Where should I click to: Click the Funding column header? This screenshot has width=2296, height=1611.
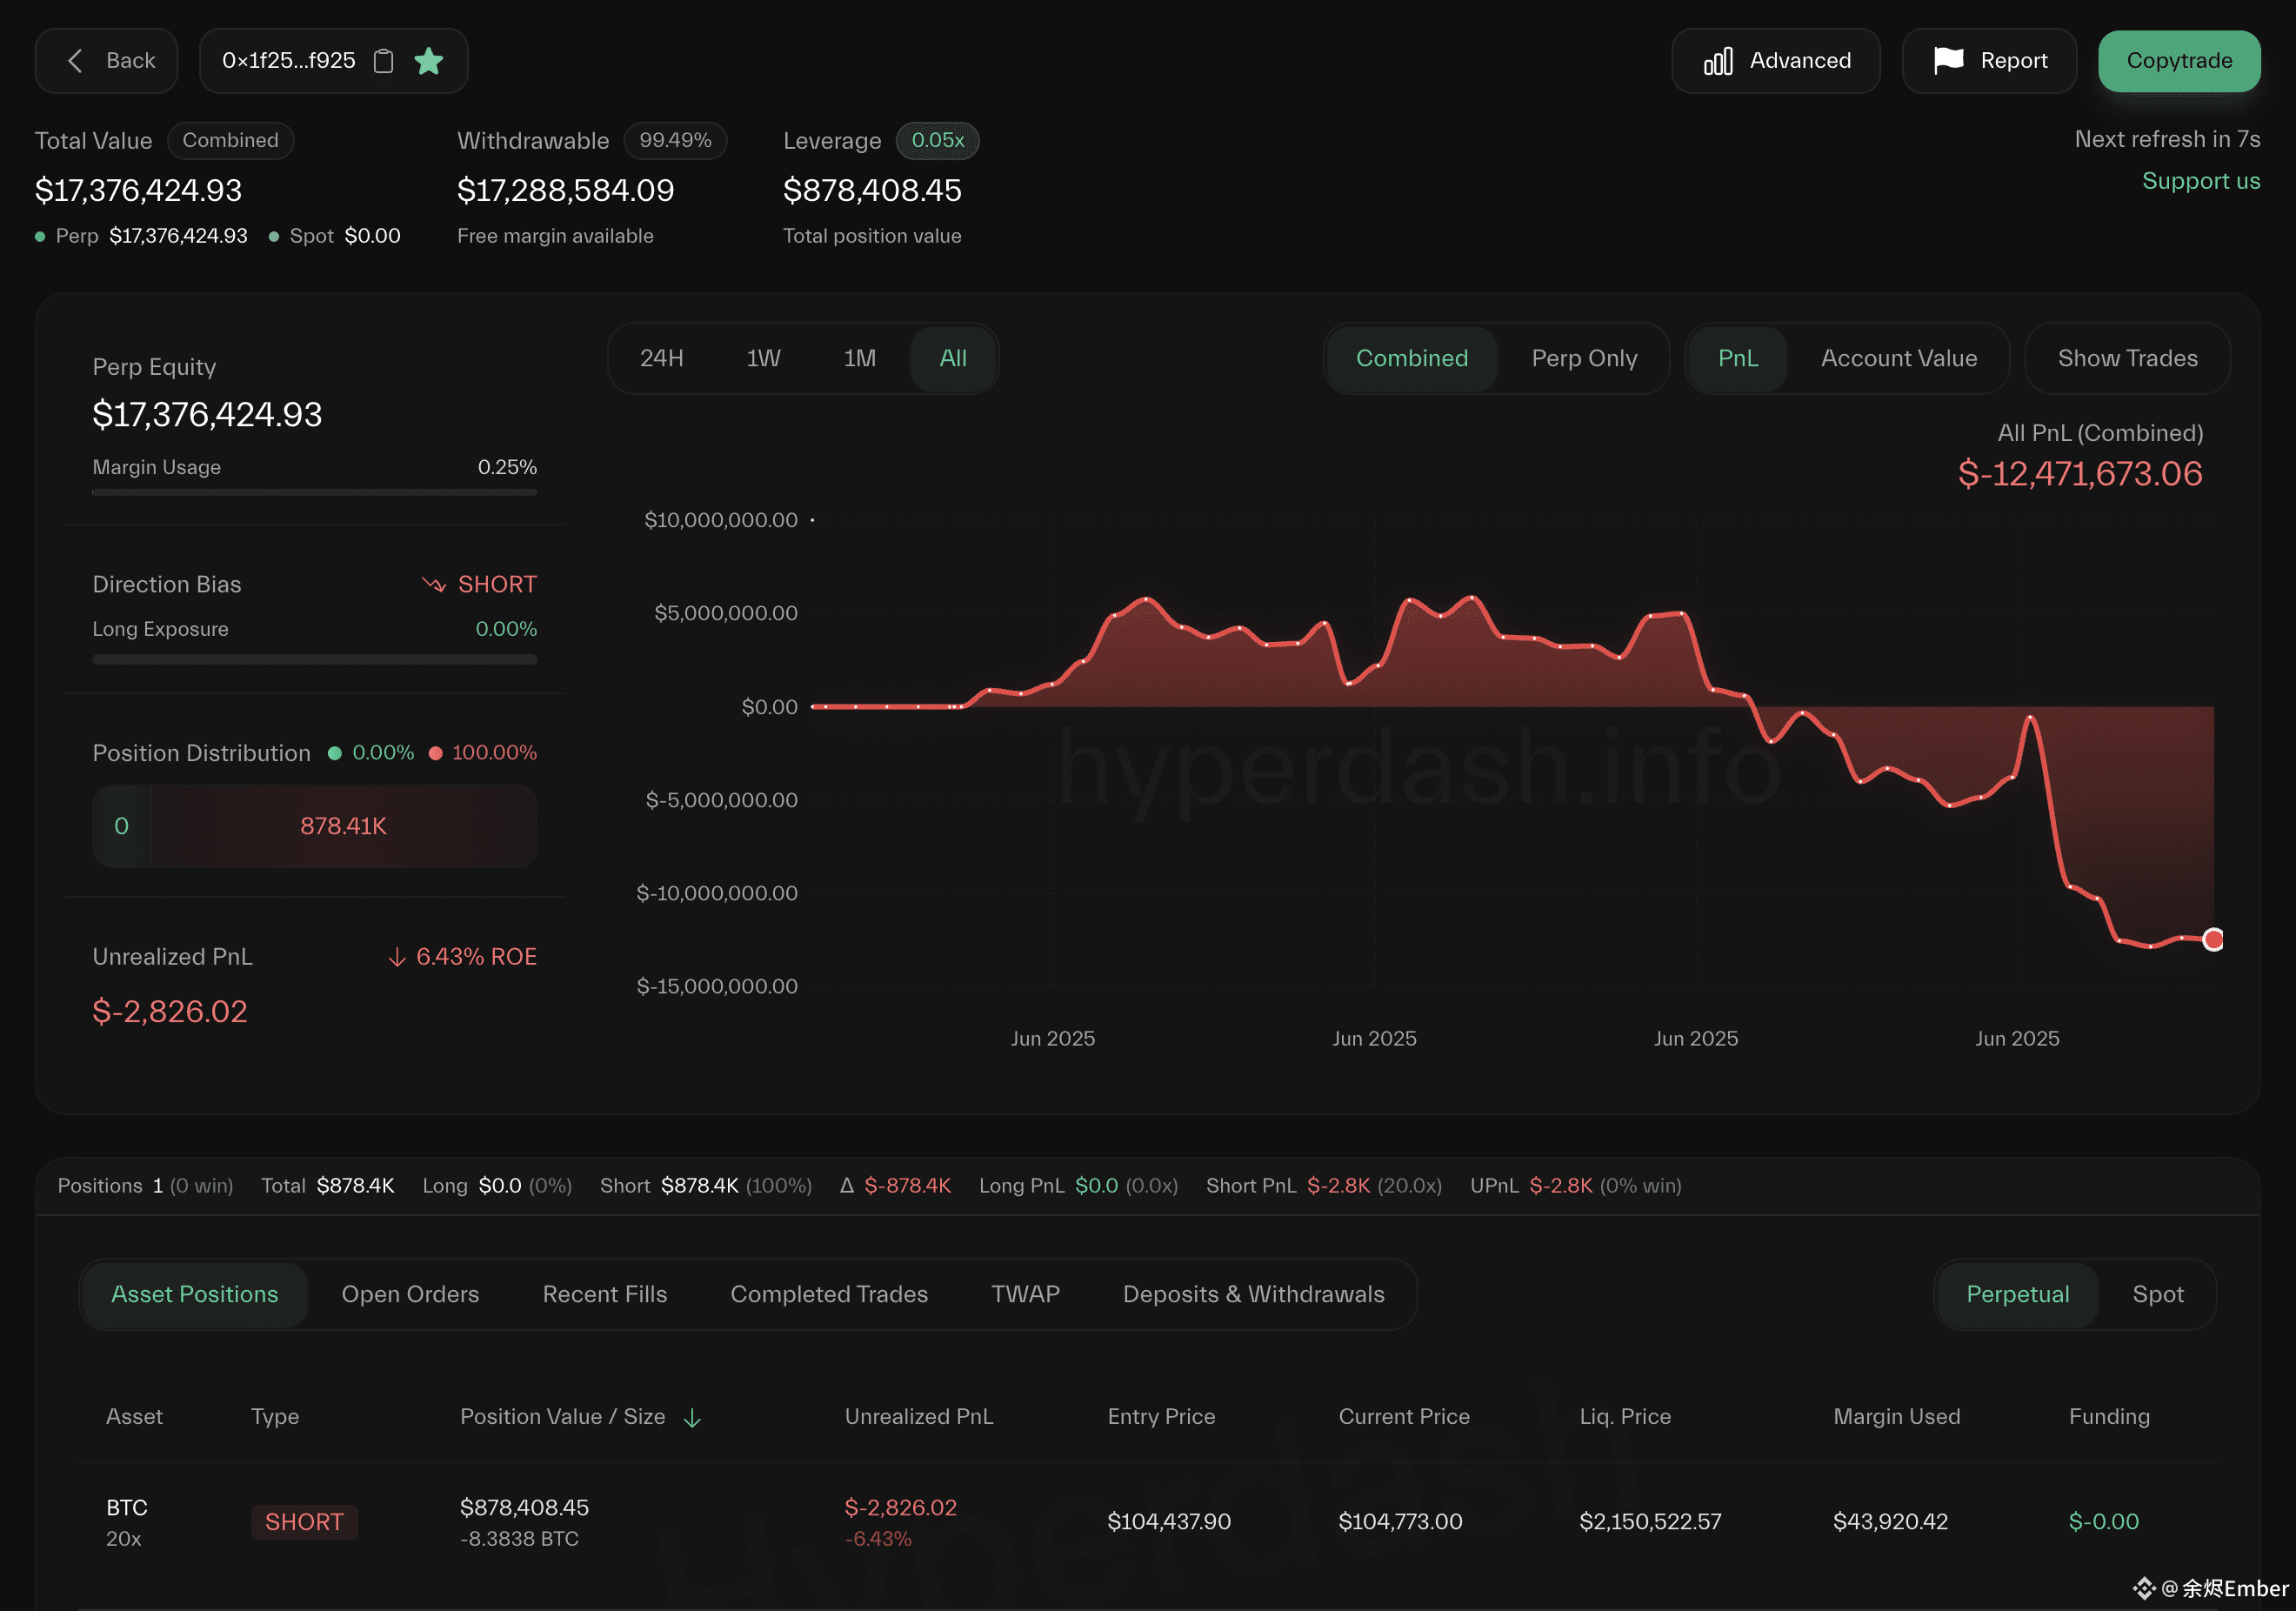[2108, 1416]
